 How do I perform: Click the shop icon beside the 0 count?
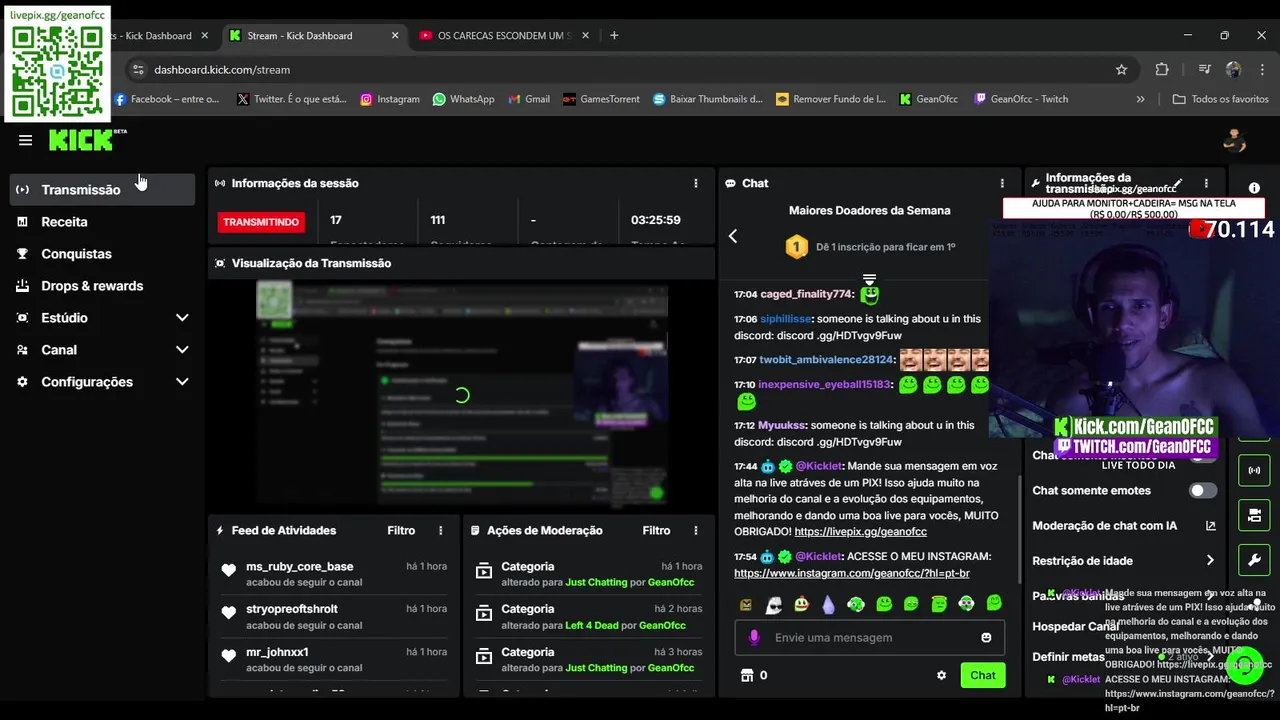pyautogui.click(x=745, y=675)
